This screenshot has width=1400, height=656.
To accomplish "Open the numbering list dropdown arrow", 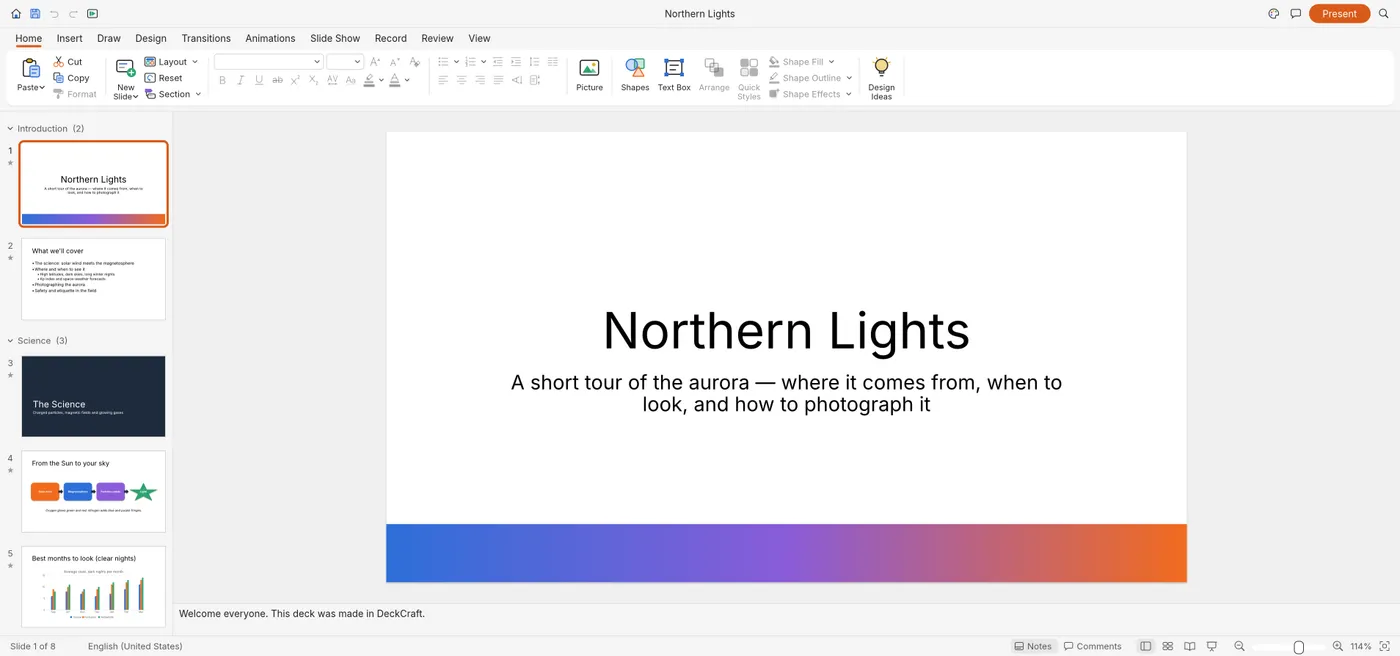I will [x=484, y=62].
